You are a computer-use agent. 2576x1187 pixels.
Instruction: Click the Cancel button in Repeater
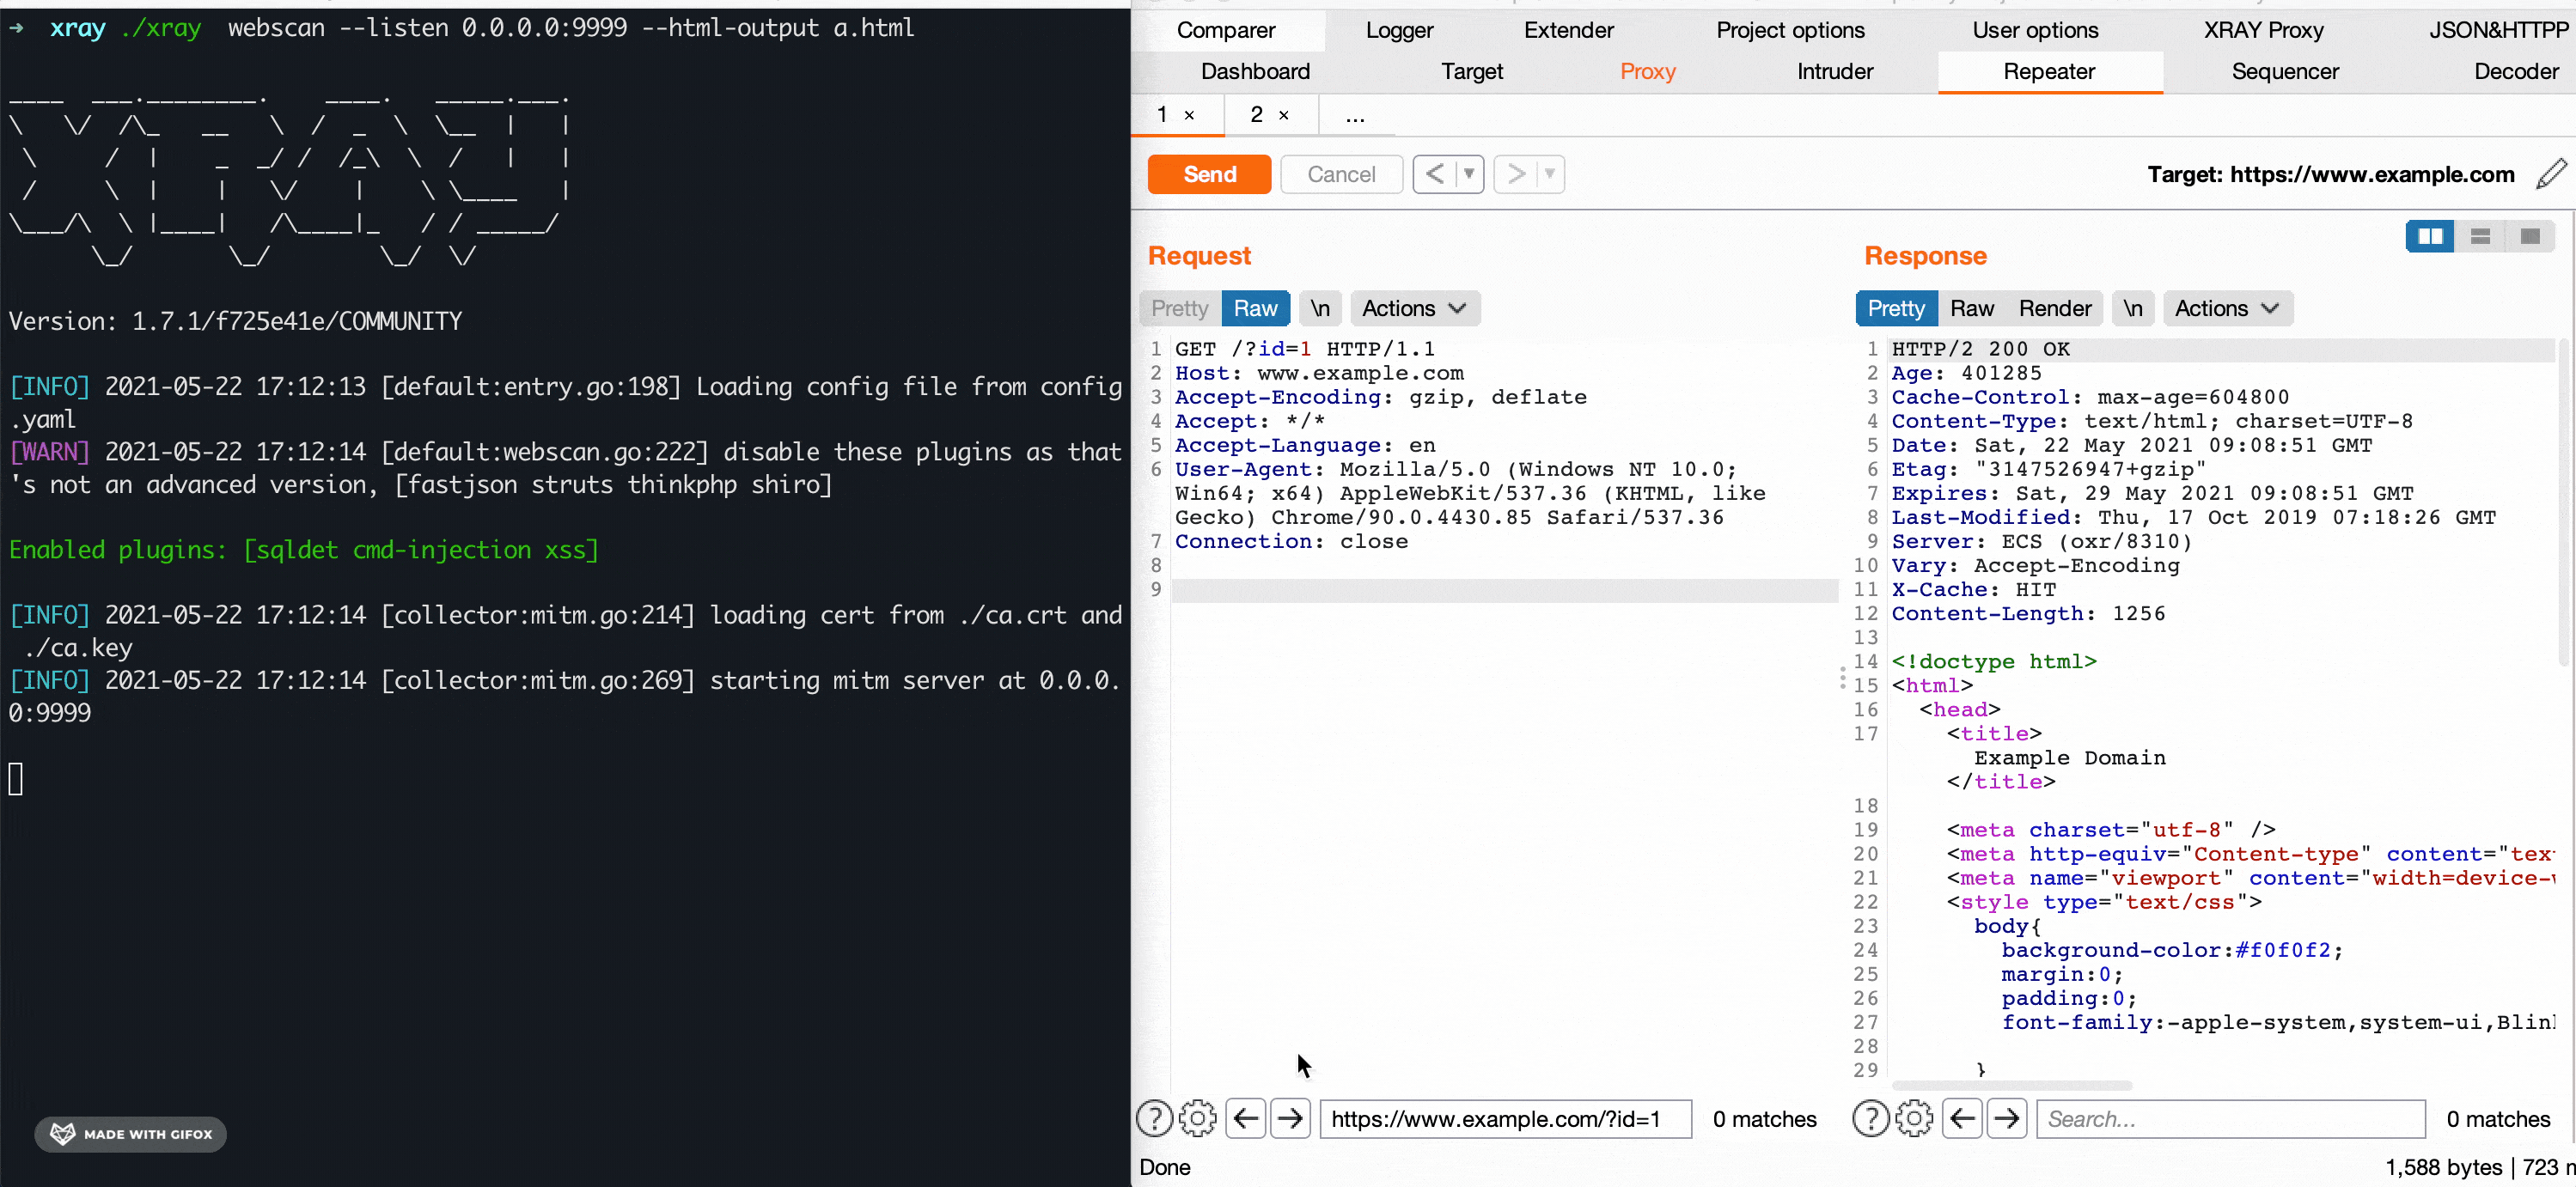click(x=1339, y=174)
